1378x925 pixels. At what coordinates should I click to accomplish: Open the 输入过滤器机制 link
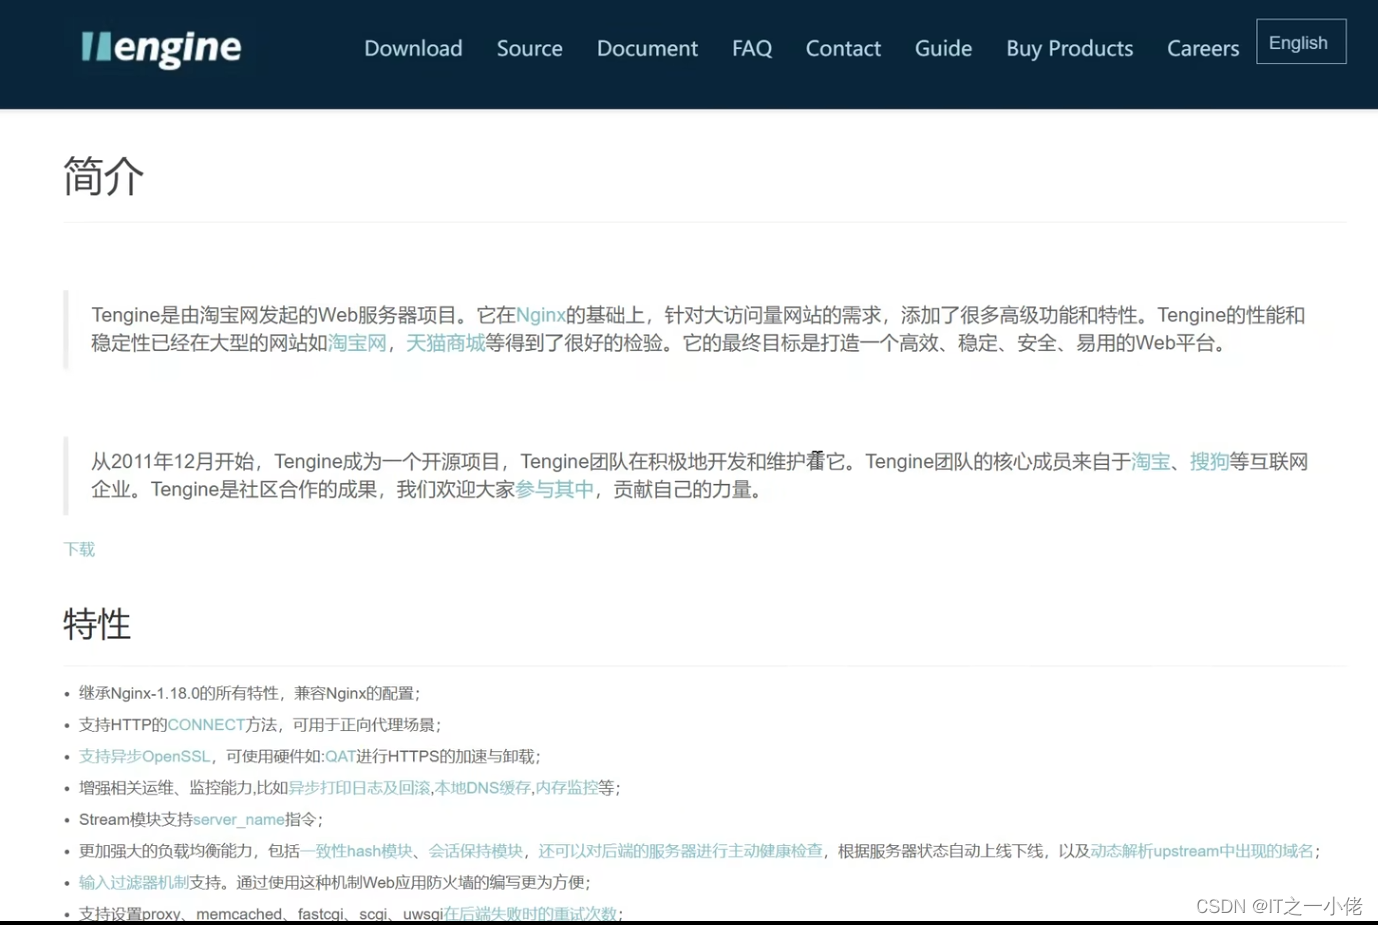tap(131, 882)
